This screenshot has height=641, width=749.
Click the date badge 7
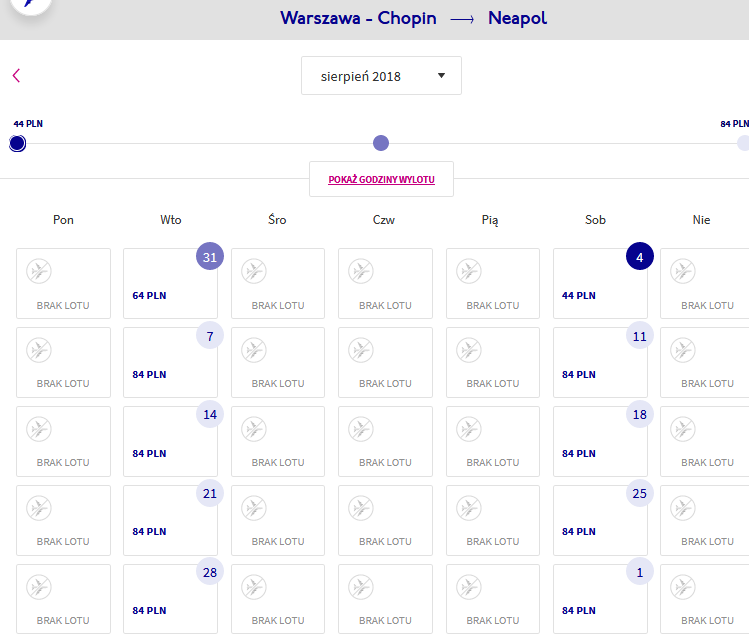(x=210, y=336)
